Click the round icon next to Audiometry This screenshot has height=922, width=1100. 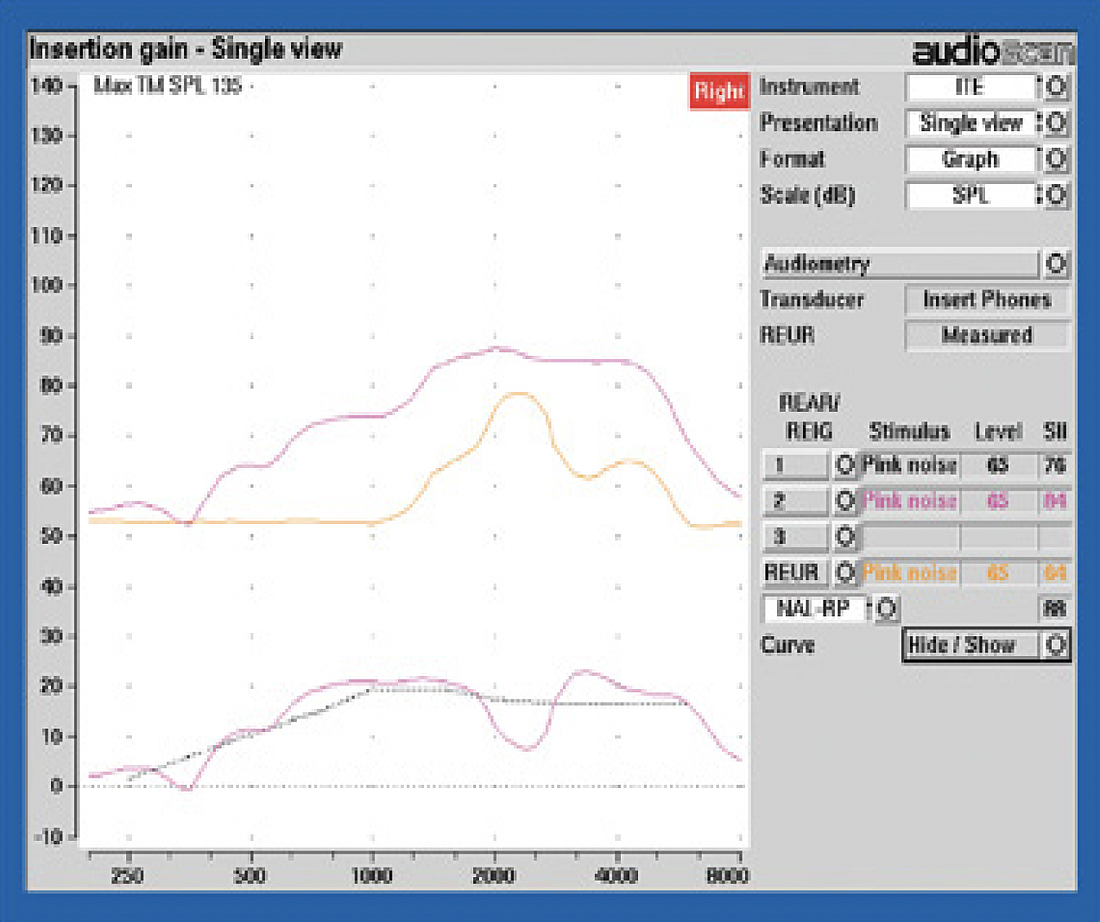click(x=1056, y=265)
